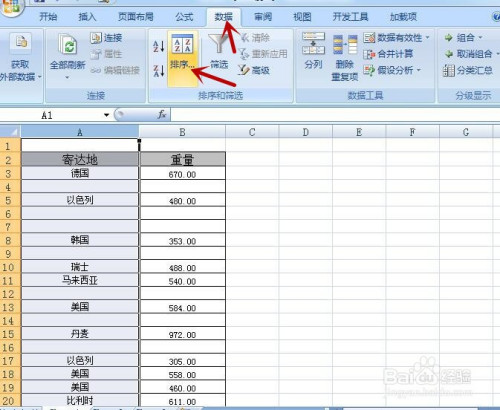Click Consolidate (合并计算)
The width and height of the screenshot is (500, 410).
pyautogui.click(x=388, y=54)
